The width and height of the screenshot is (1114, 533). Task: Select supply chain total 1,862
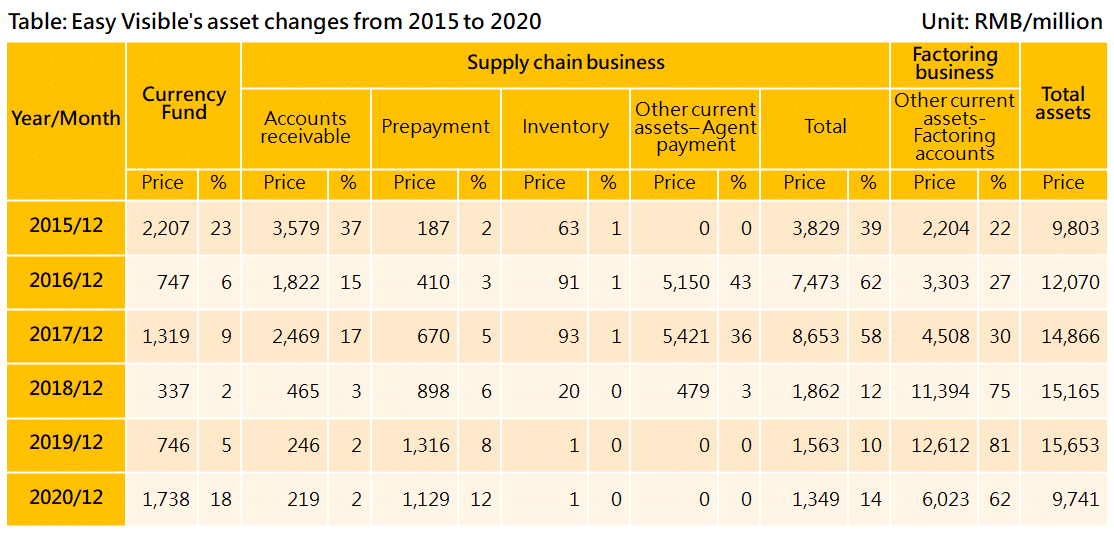coord(815,392)
